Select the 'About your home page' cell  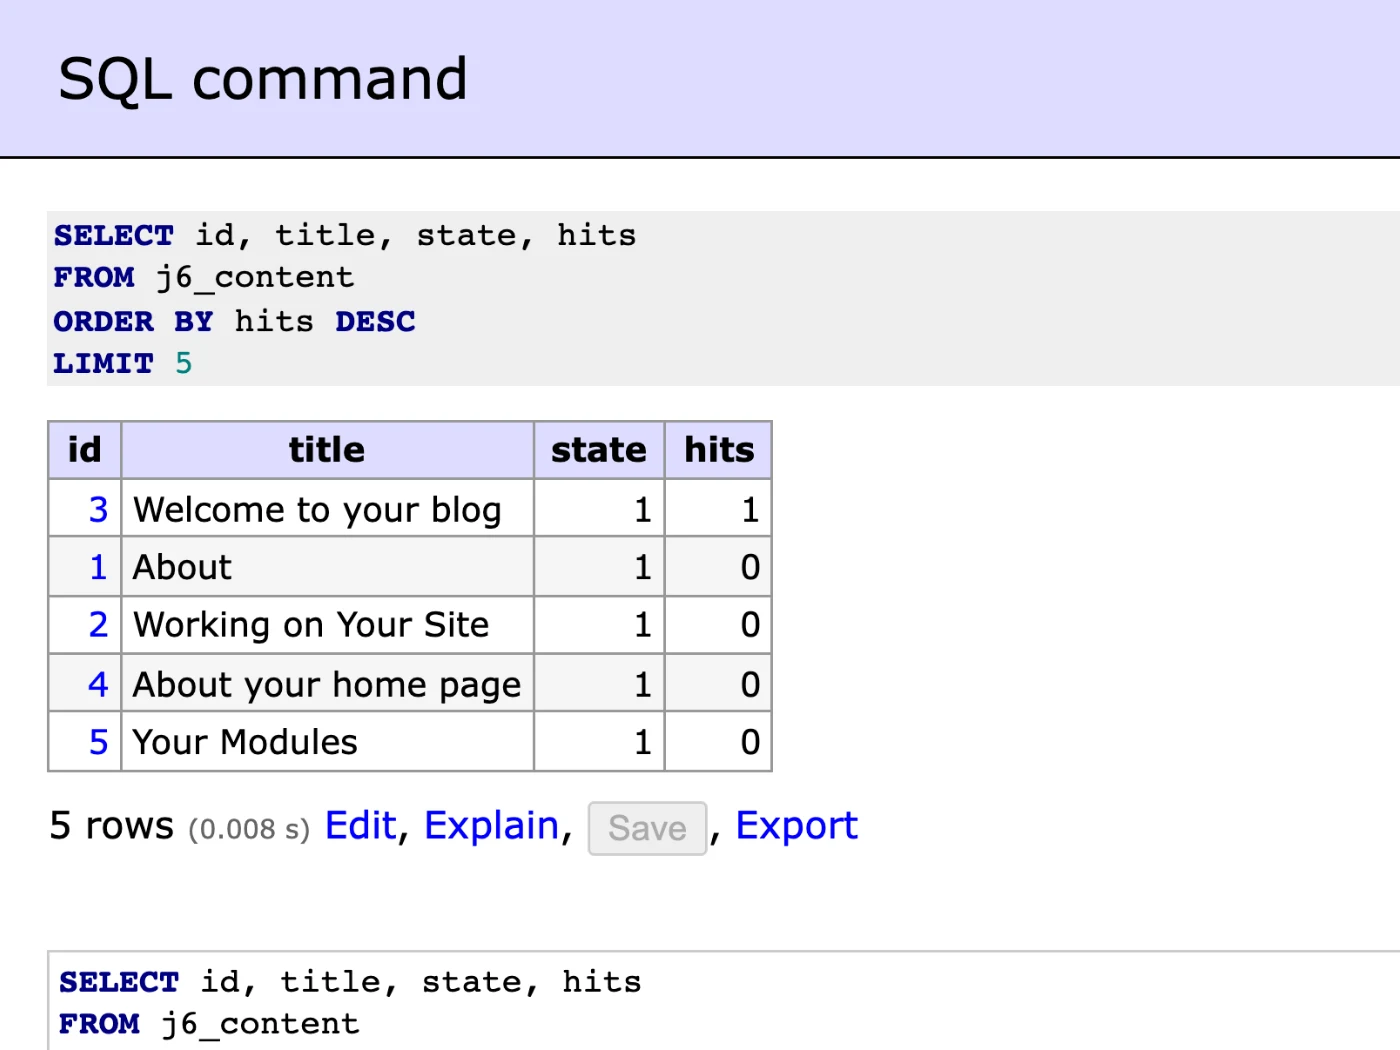pyautogui.click(x=327, y=684)
